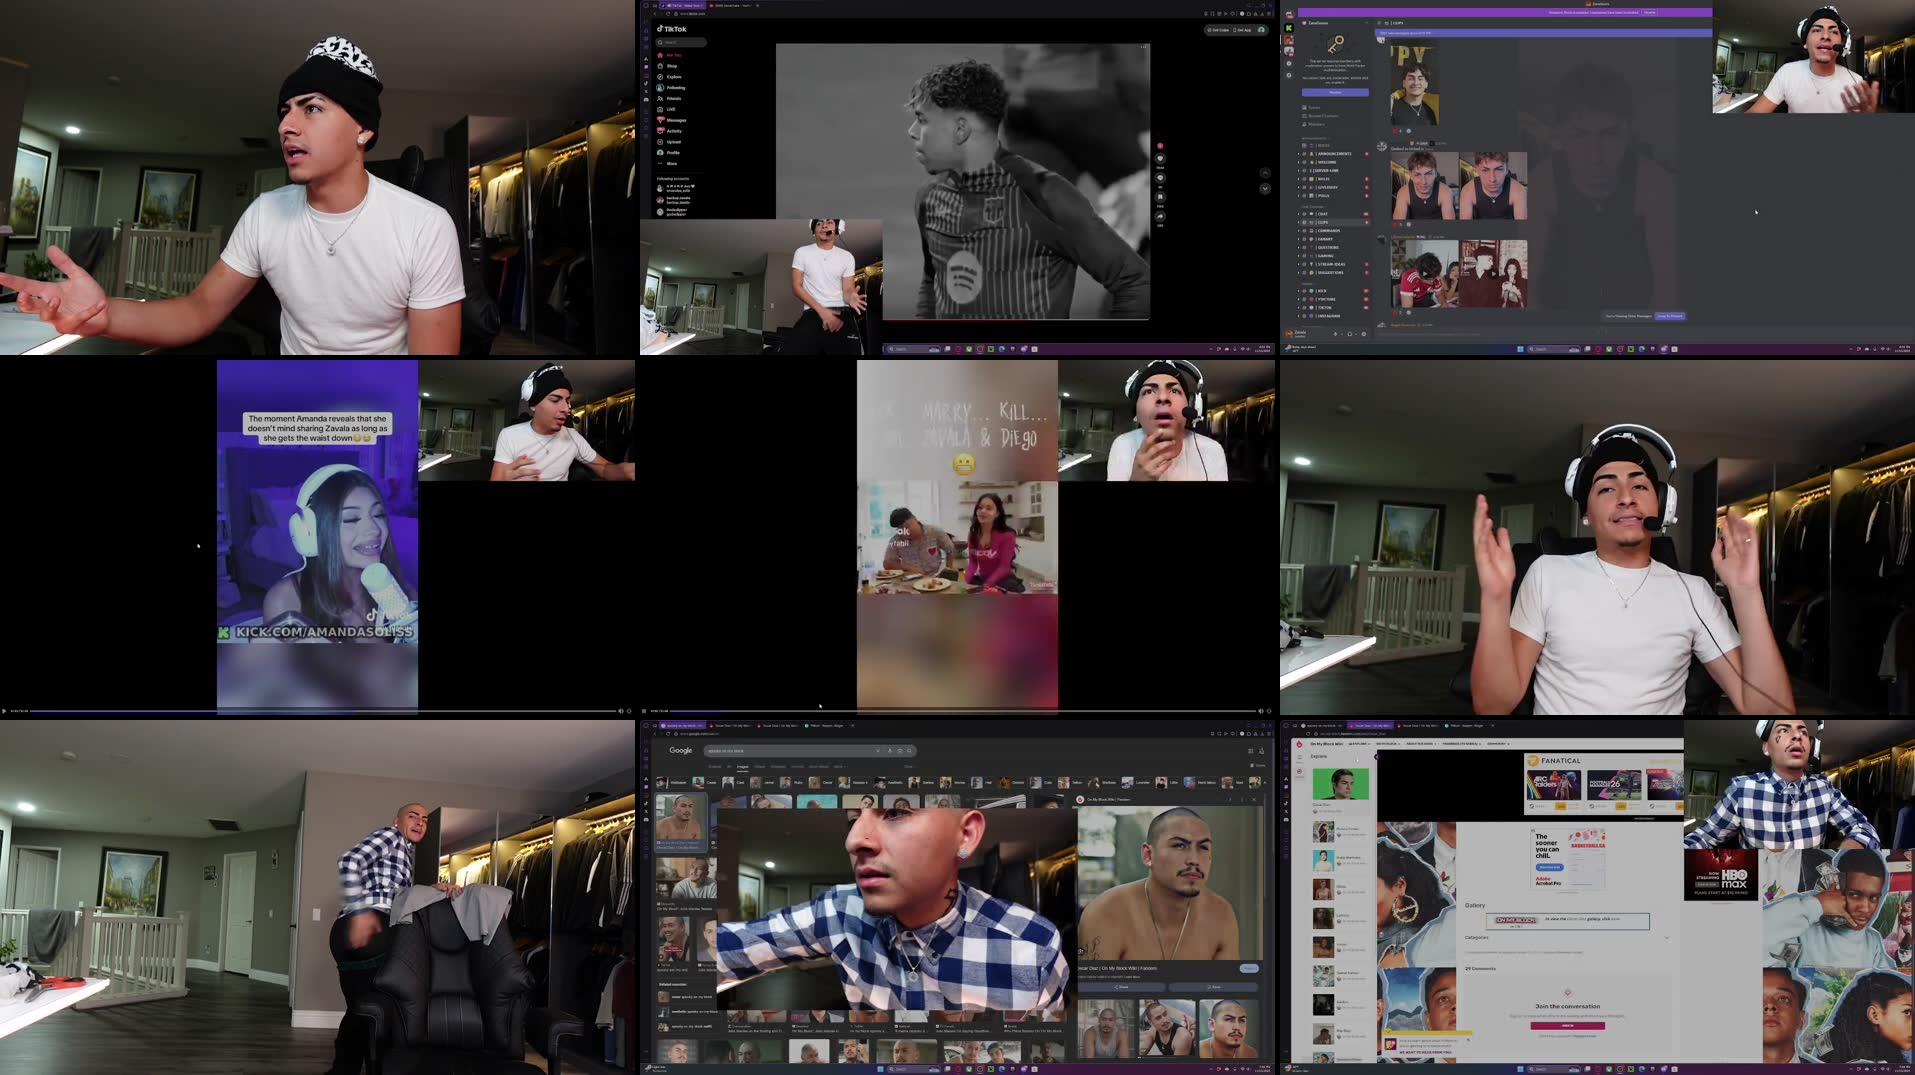This screenshot has height=1075, width=1915.
Task: Expand the More option in TikTok sidebar
Action: pyautogui.click(x=669, y=164)
